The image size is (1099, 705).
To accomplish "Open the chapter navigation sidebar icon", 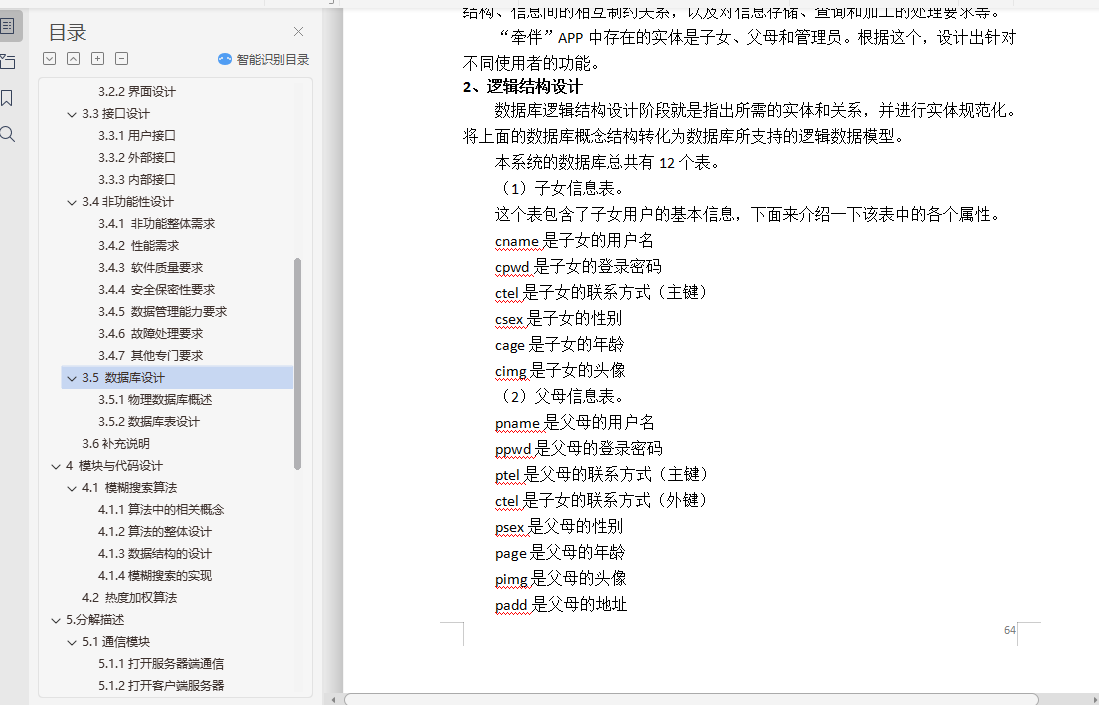I will click(7, 62).
